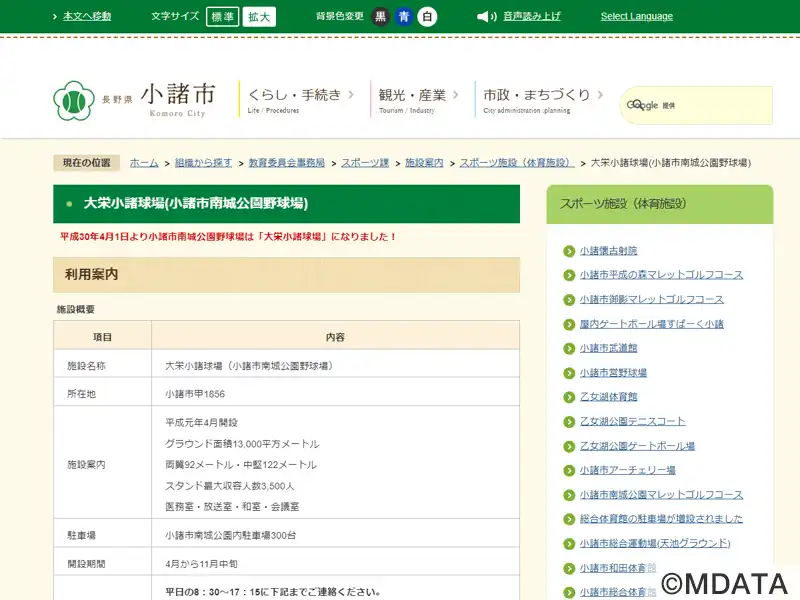Image resolution: width=800 pixels, height=600 pixels.
Task: Switch background color to blue (青)
Action: point(404,16)
